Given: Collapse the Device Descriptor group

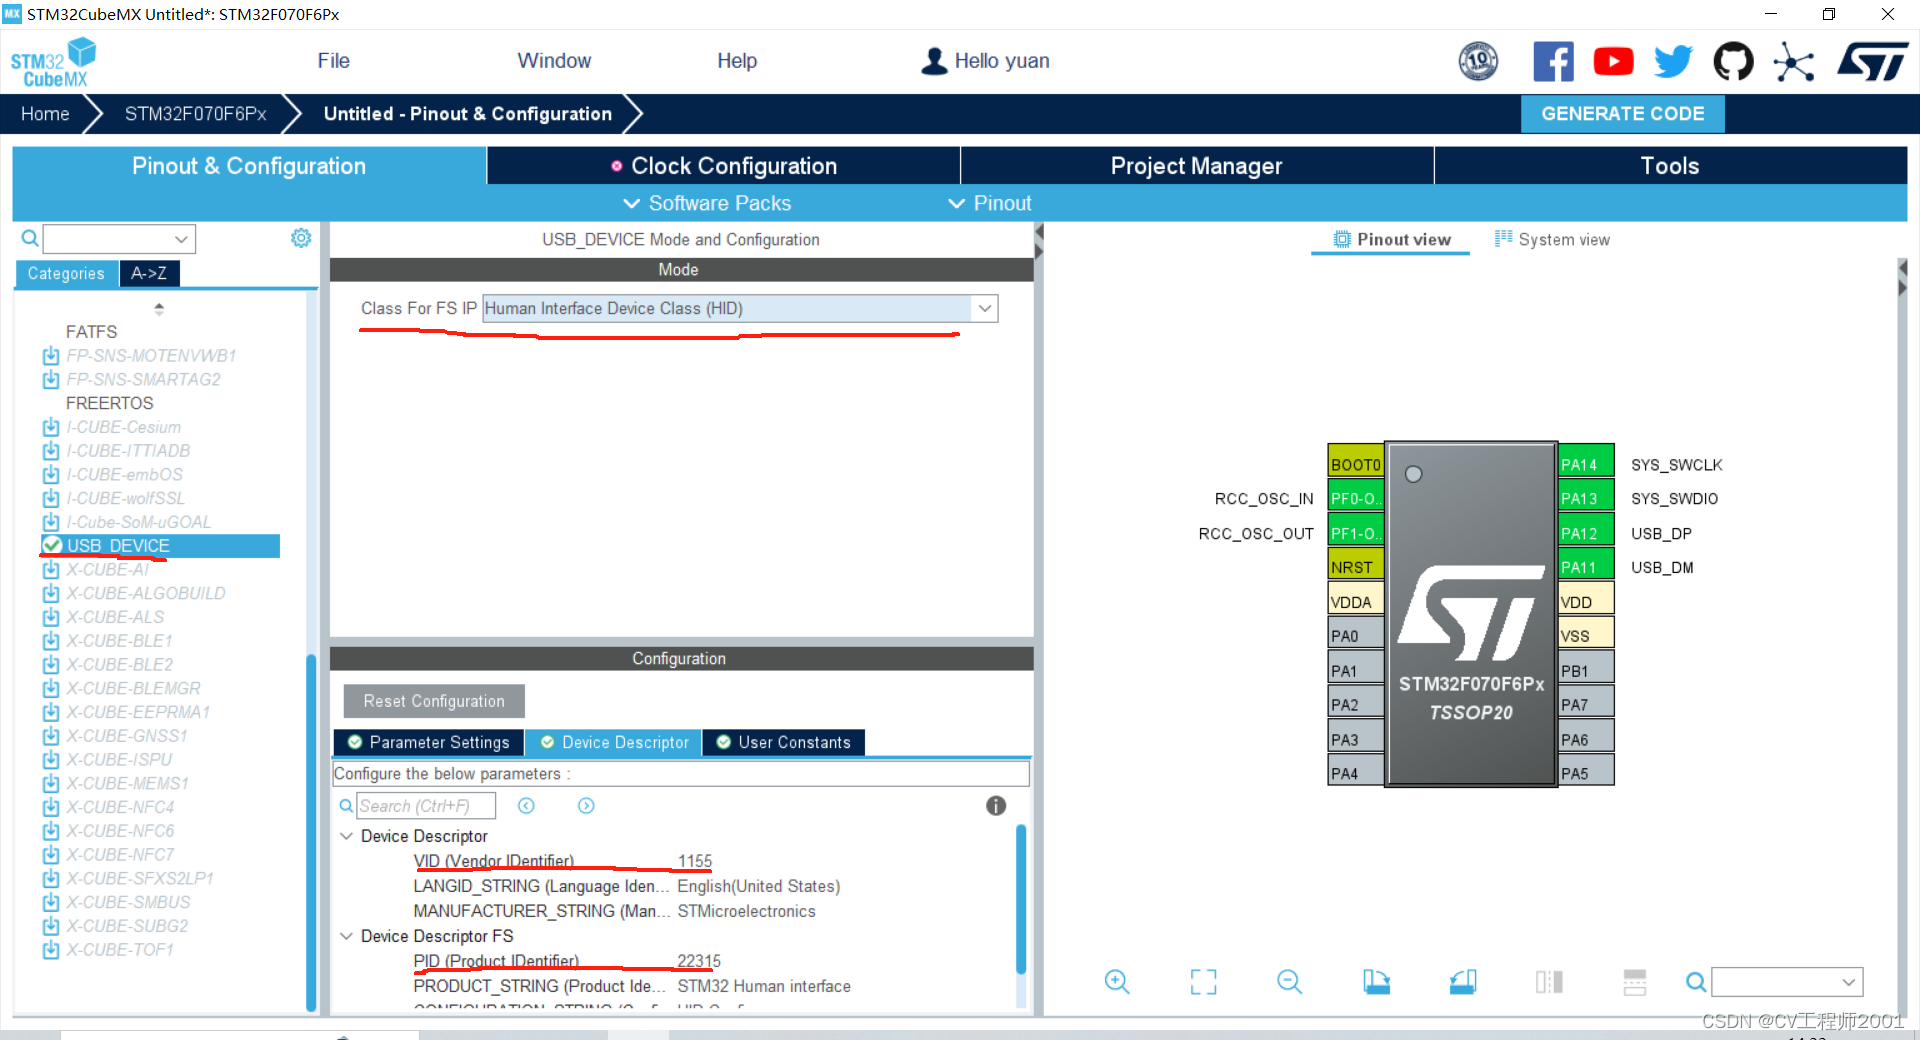Looking at the screenshot, I should tap(347, 836).
